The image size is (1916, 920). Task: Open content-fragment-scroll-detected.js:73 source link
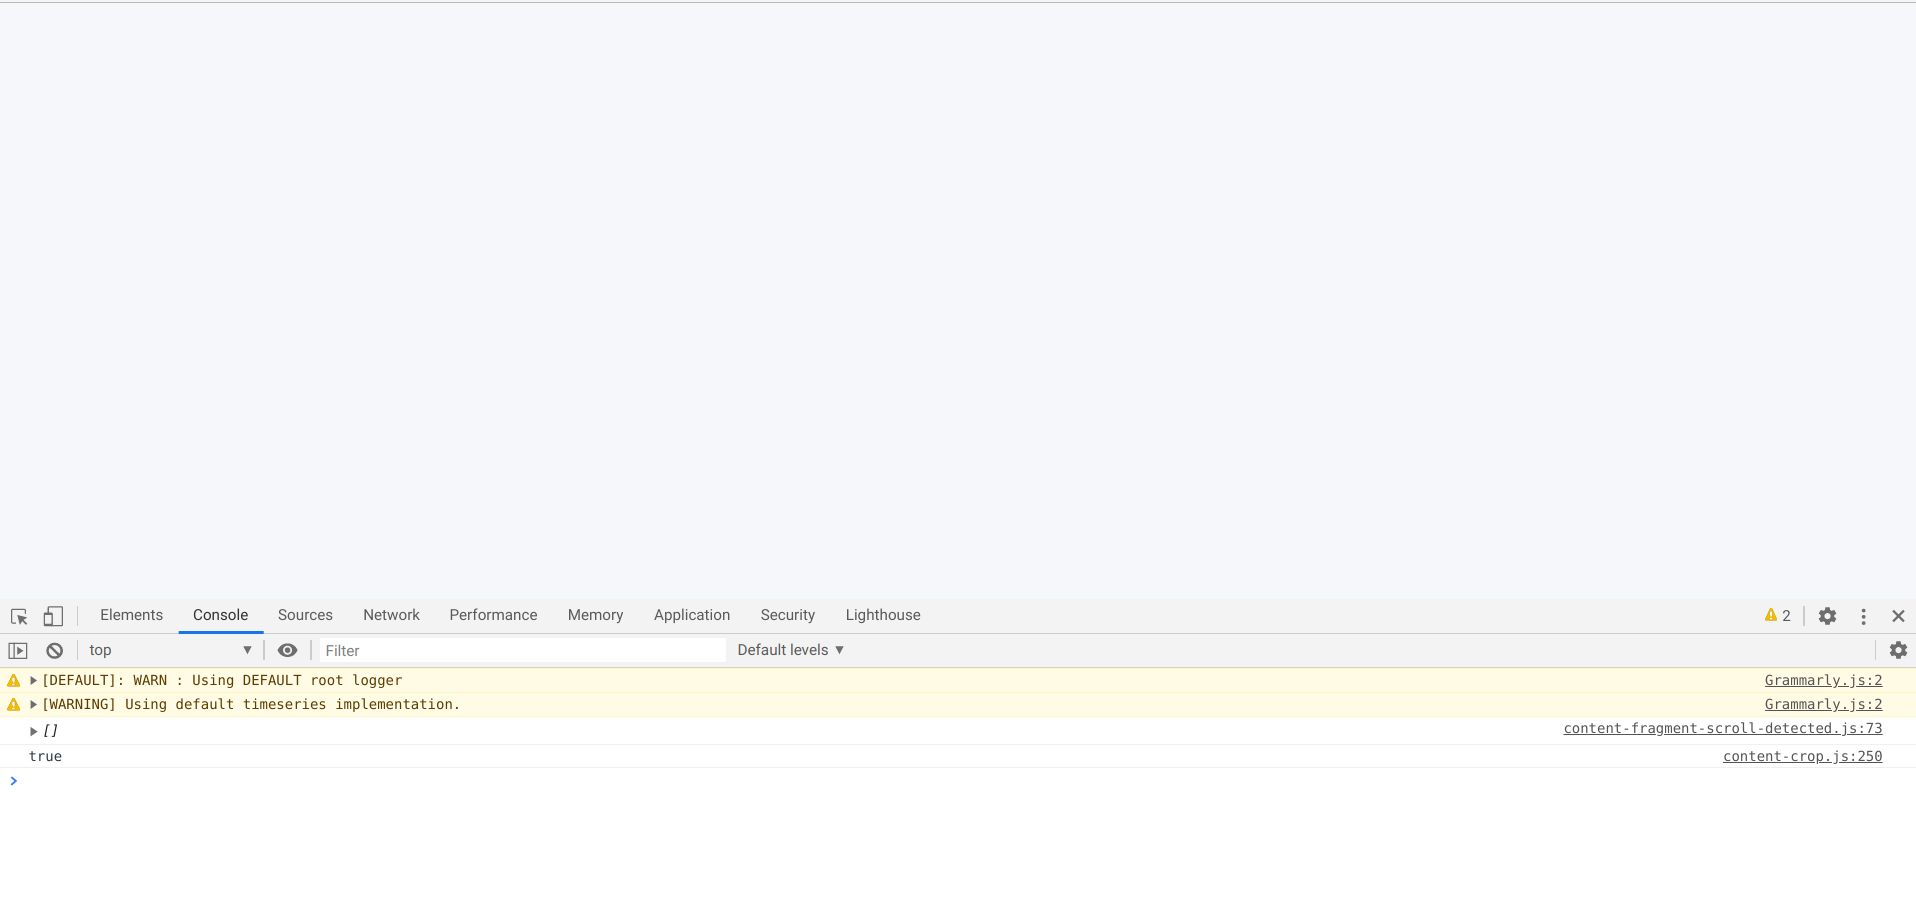tap(1723, 729)
